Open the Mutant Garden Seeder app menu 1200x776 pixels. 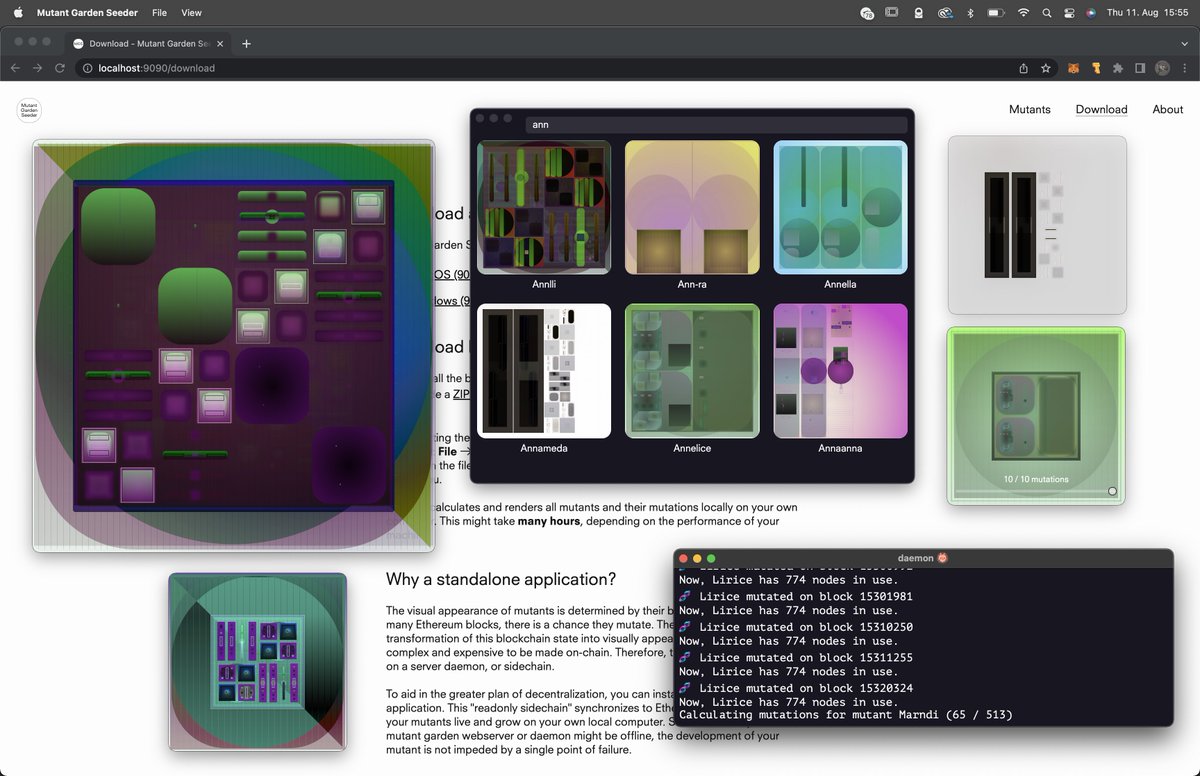click(x=87, y=13)
